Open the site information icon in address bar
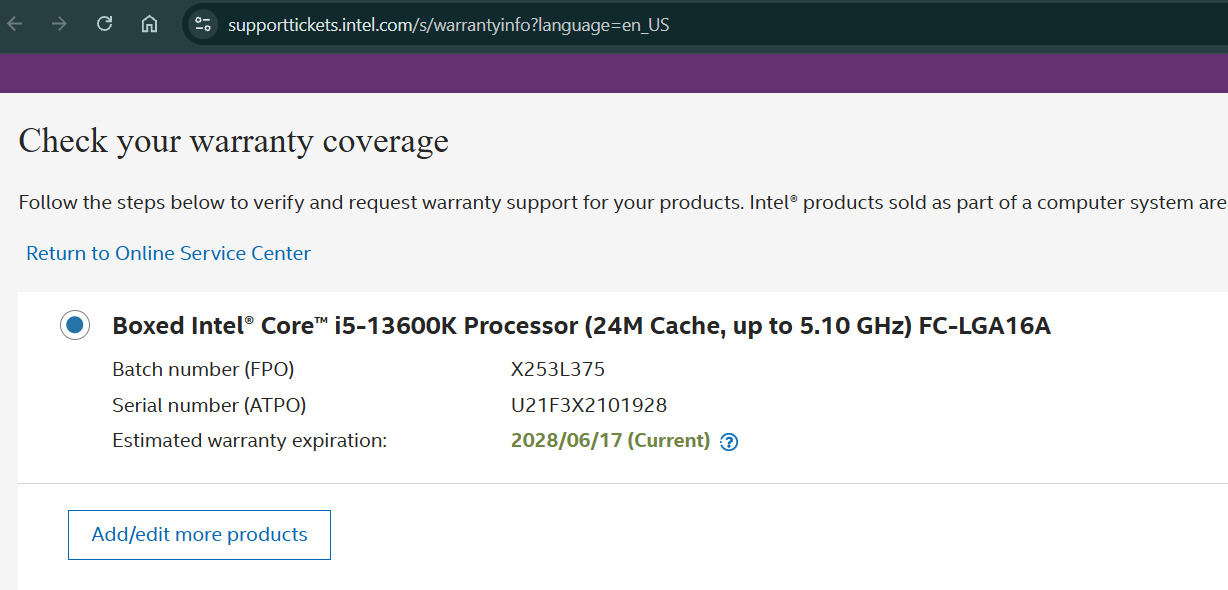Viewport: 1228px width, 590px height. [203, 25]
